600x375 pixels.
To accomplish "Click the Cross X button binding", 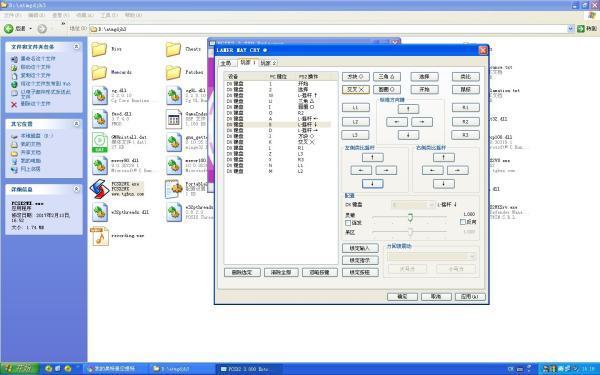I will click(x=355, y=90).
